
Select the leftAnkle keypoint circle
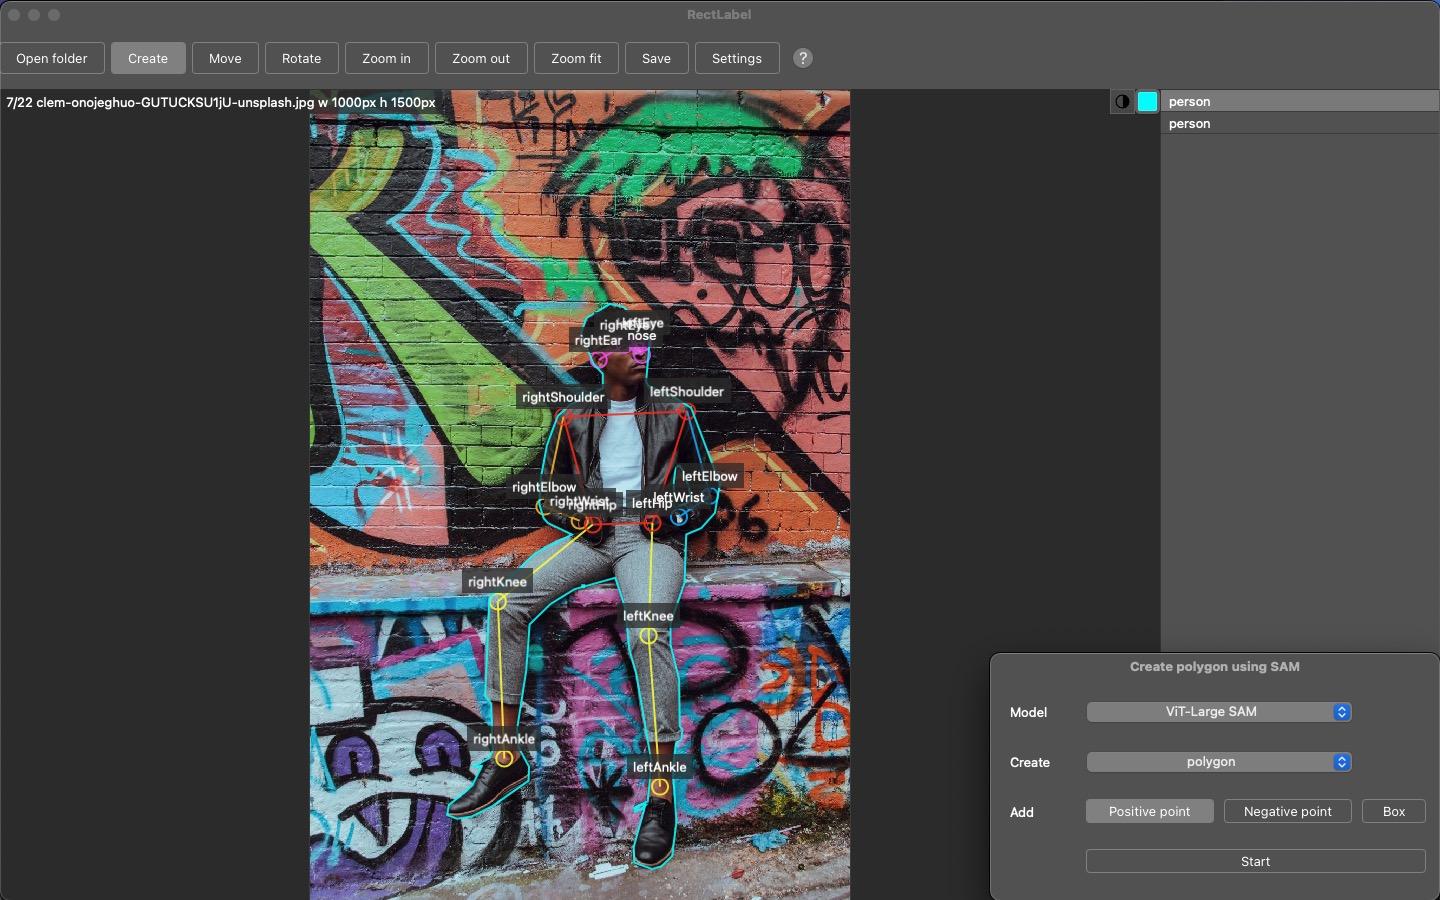660,788
